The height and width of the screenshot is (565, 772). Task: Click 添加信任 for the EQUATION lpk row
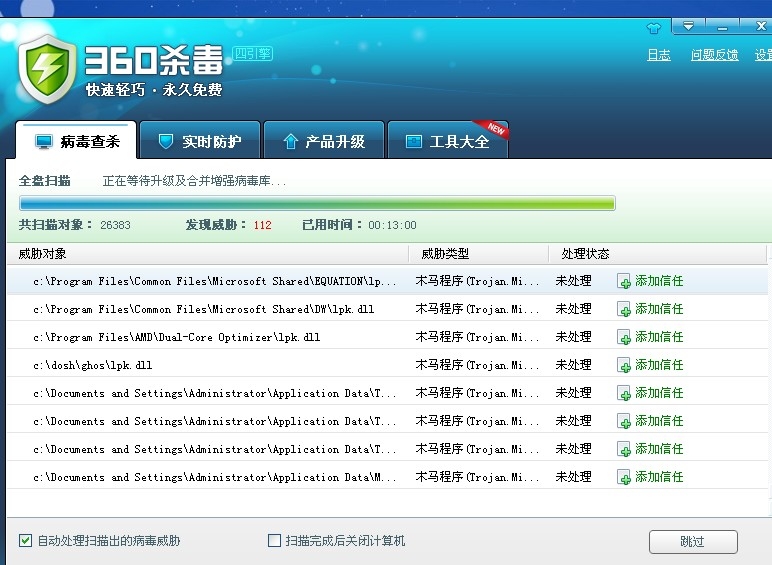tap(659, 281)
